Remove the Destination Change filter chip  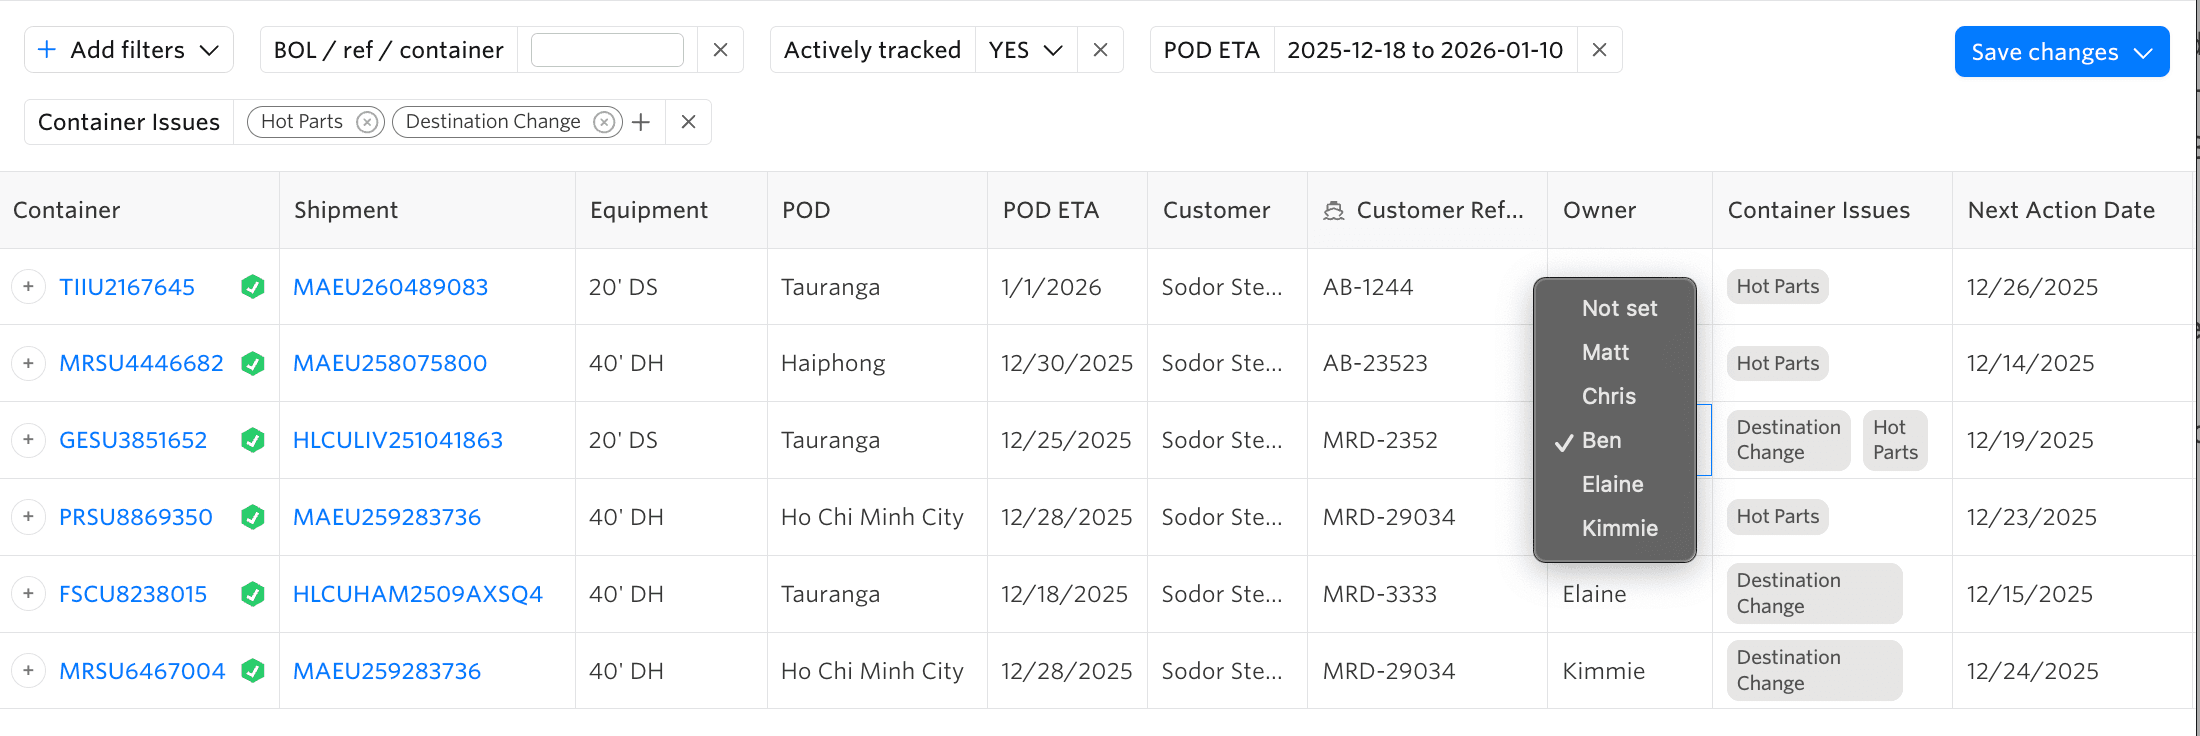(x=604, y=122)
